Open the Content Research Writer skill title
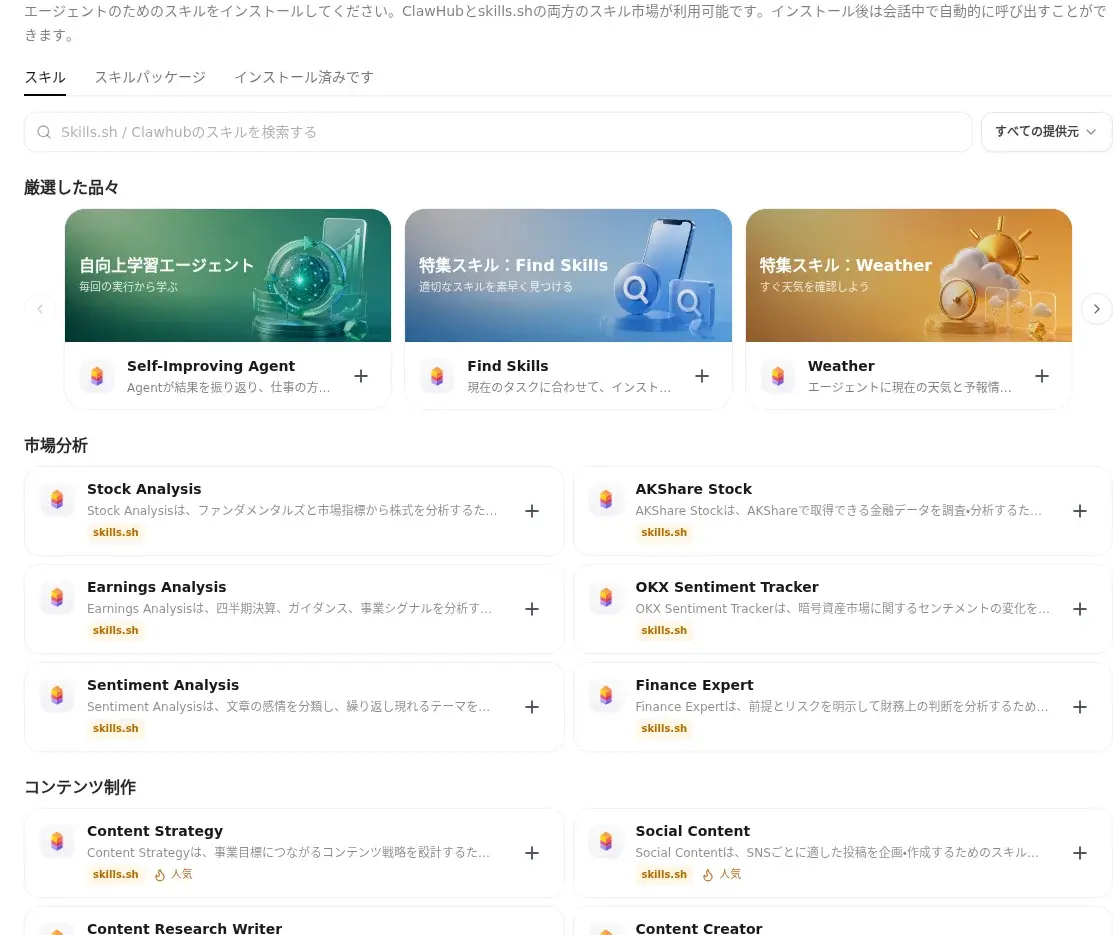 tap(185, 928)
